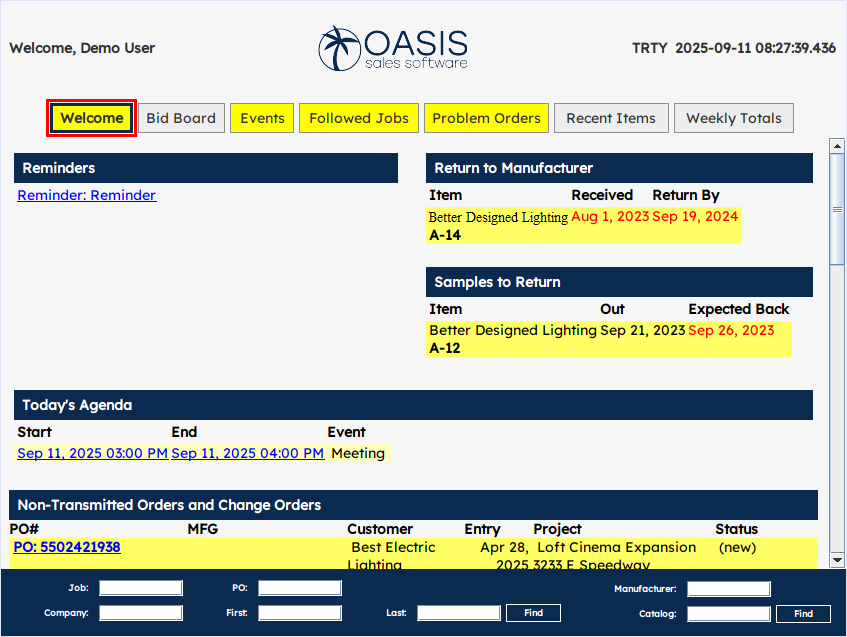Open the Reminder: Reminder link
This screenshot has width=847, height=637.
(86, 195)
